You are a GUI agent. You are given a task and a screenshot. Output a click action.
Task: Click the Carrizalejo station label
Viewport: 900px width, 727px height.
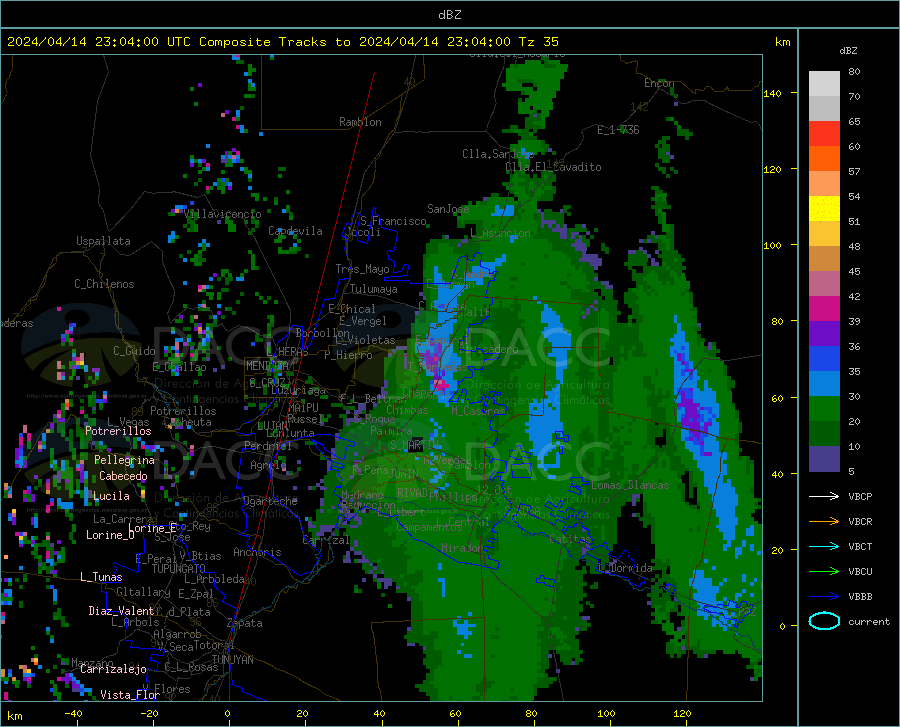[x=113, y=669]
